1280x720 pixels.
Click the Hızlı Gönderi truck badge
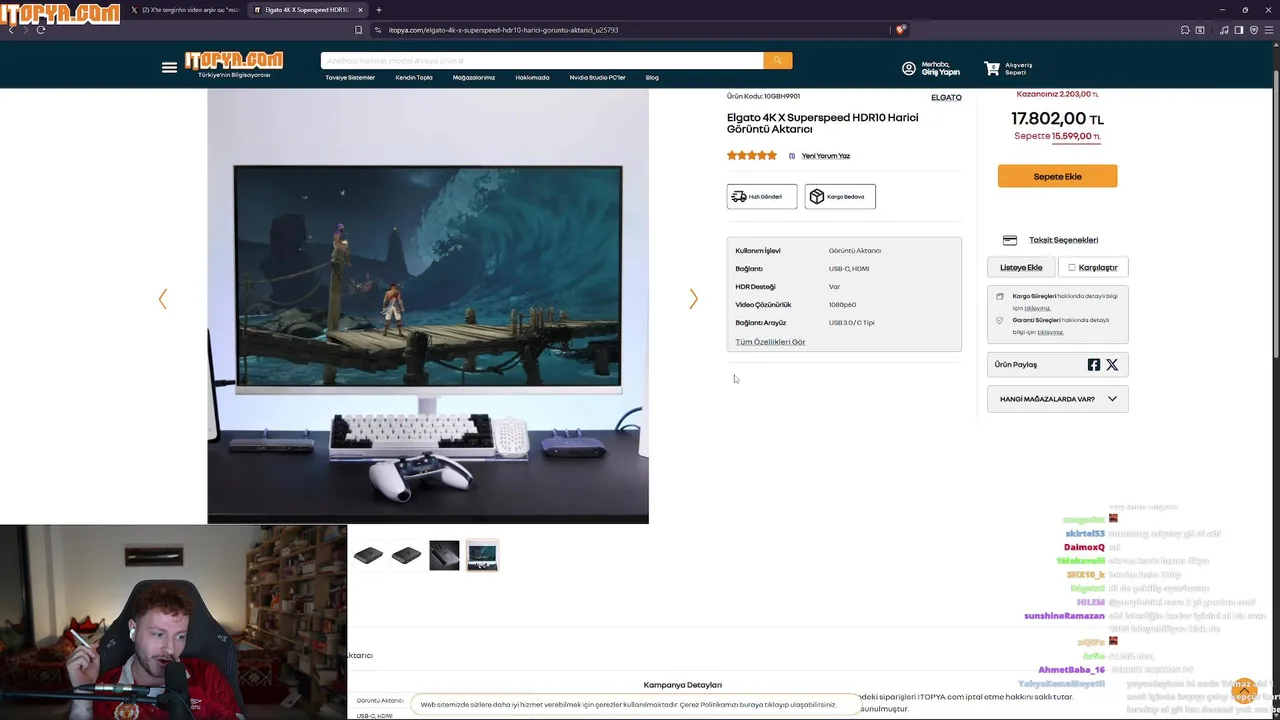(x=762, y=196)
